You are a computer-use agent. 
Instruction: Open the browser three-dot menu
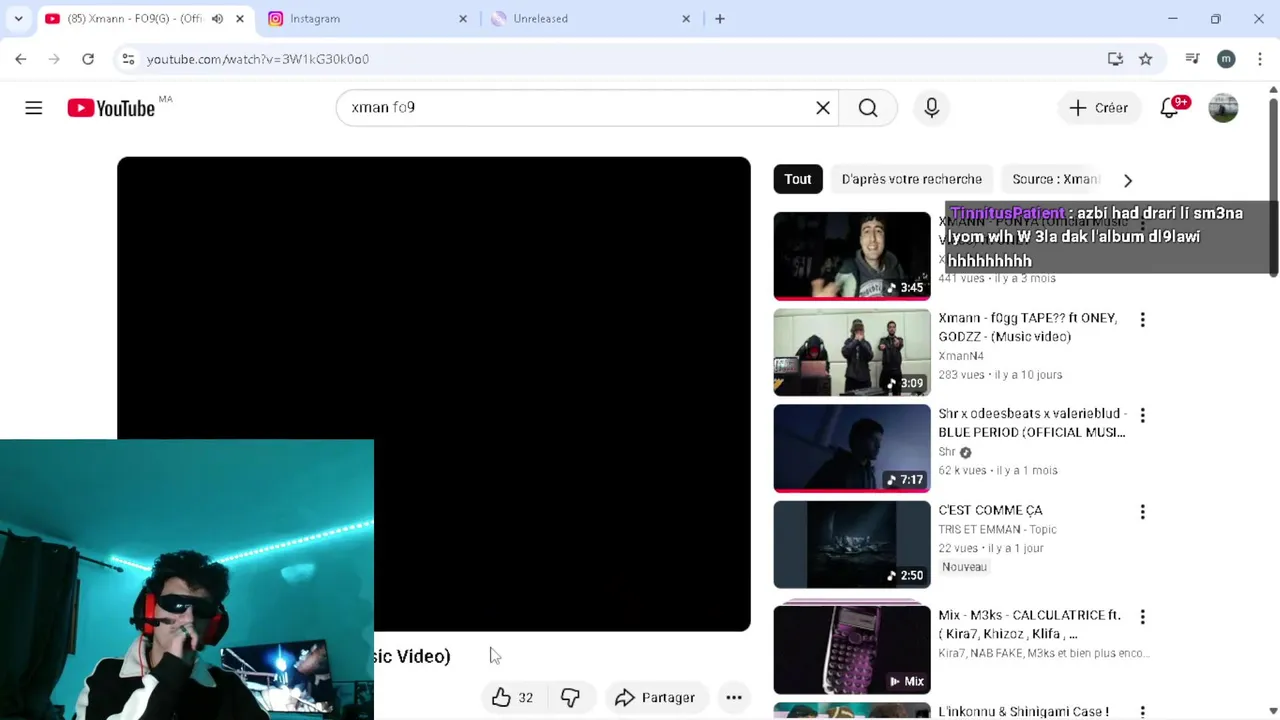tap(1259, 59)
